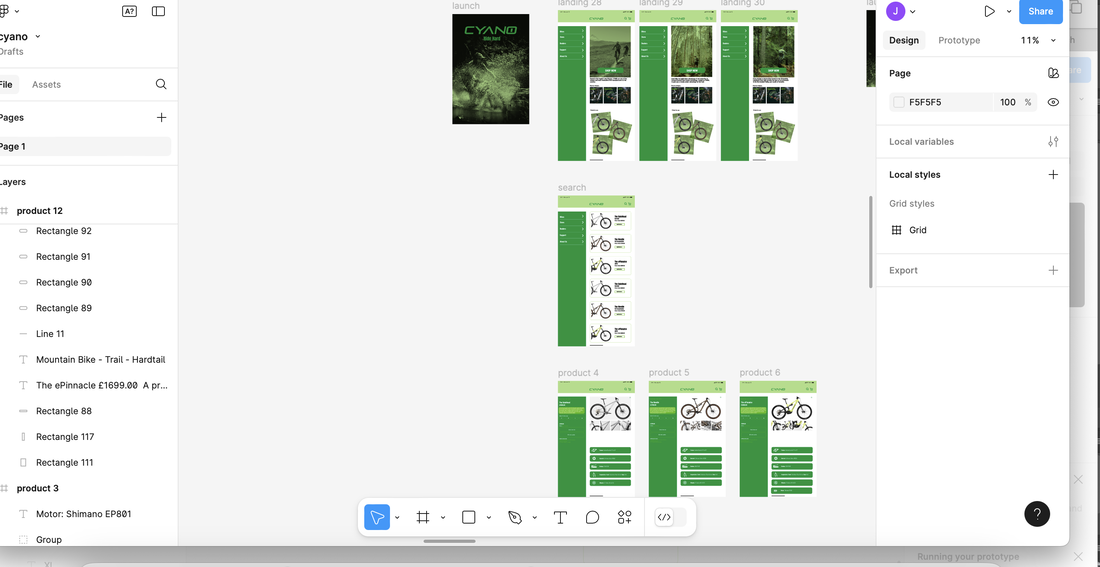This screenshot has height=567, width=1100.
Task: Select the ePinnacle £1699.00 text layer
Action: click(102, 385)
